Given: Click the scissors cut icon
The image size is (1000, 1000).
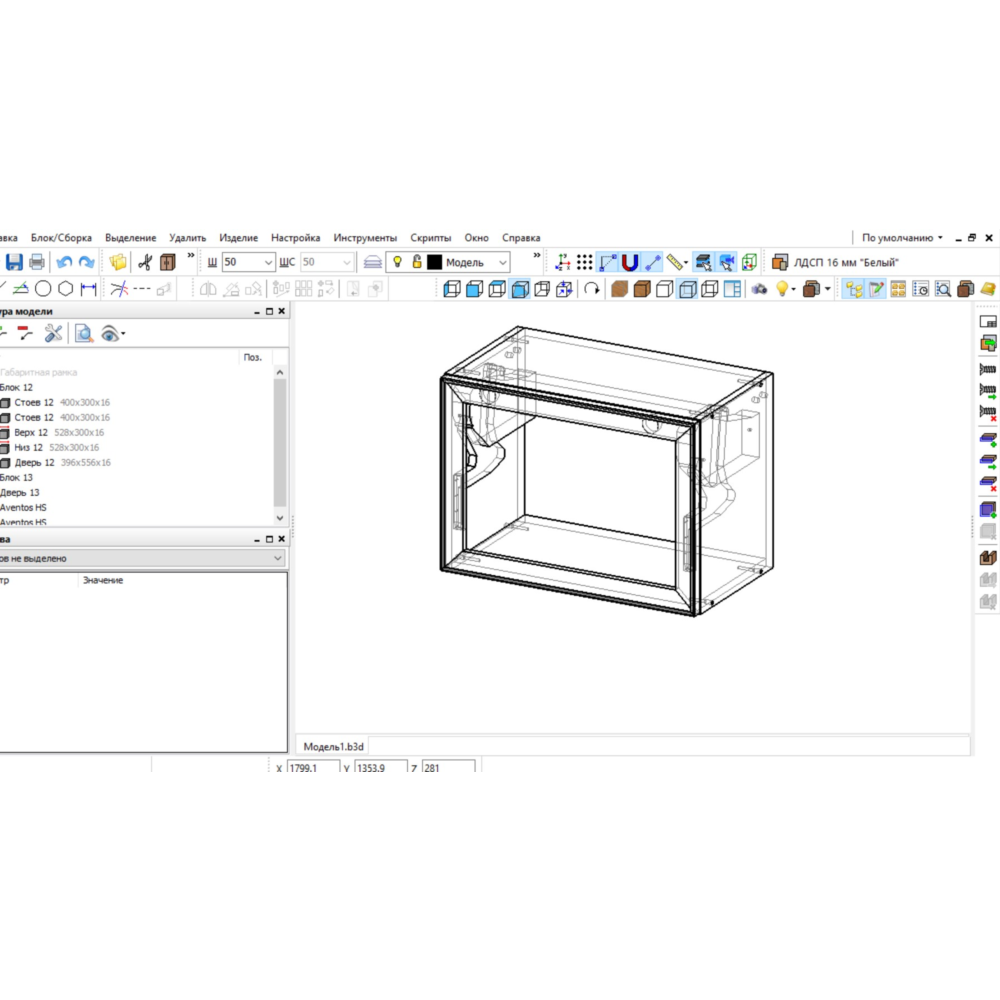Looking at the screenshot, I should coord(145,262).
